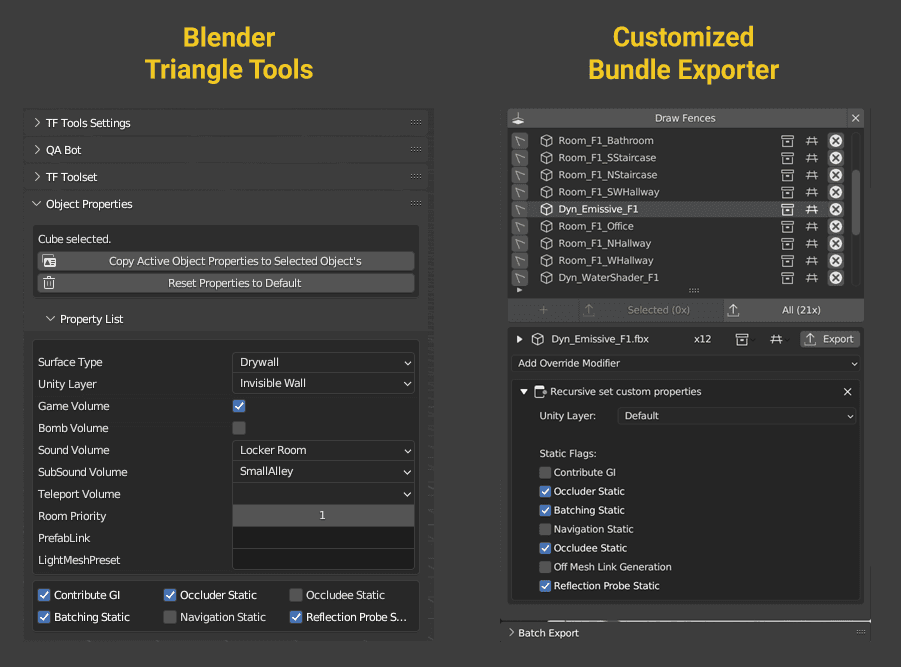This screenshot has width=901, height=667.
Task: Click the Export button
Action: click(x=830, y=340)
